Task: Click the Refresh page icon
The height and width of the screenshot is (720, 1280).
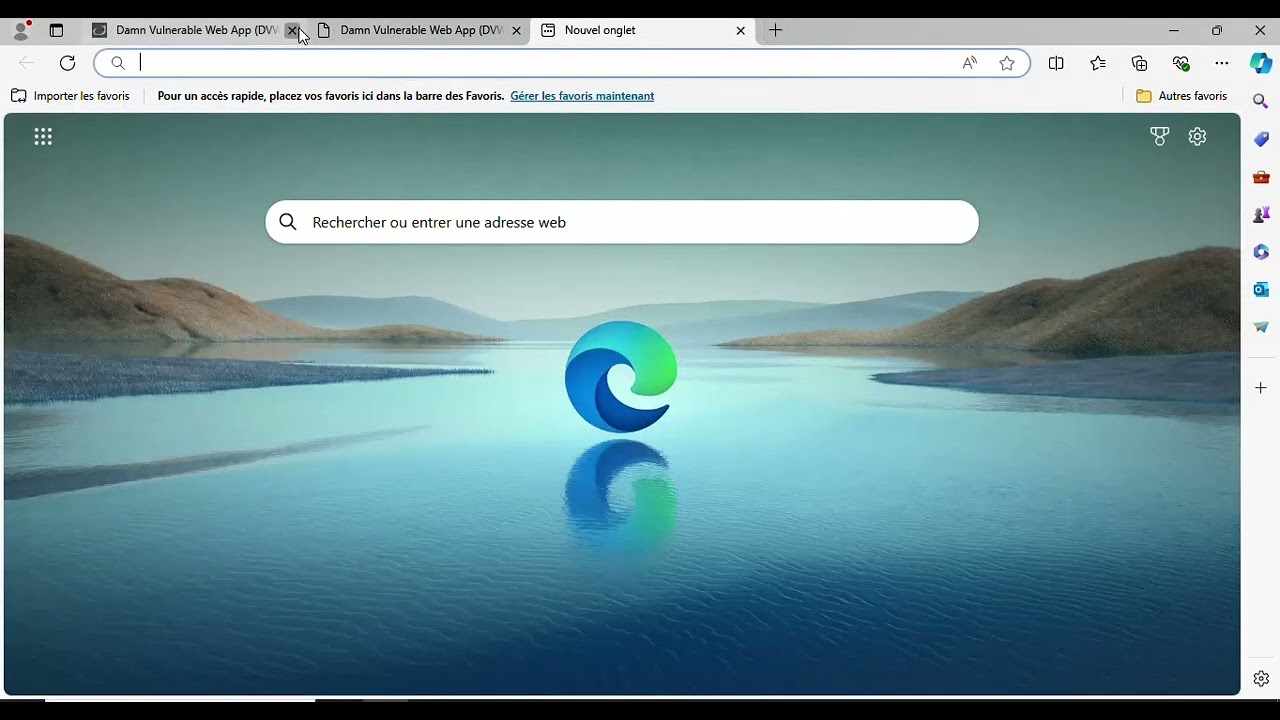Action: click(x=67, y=63)
